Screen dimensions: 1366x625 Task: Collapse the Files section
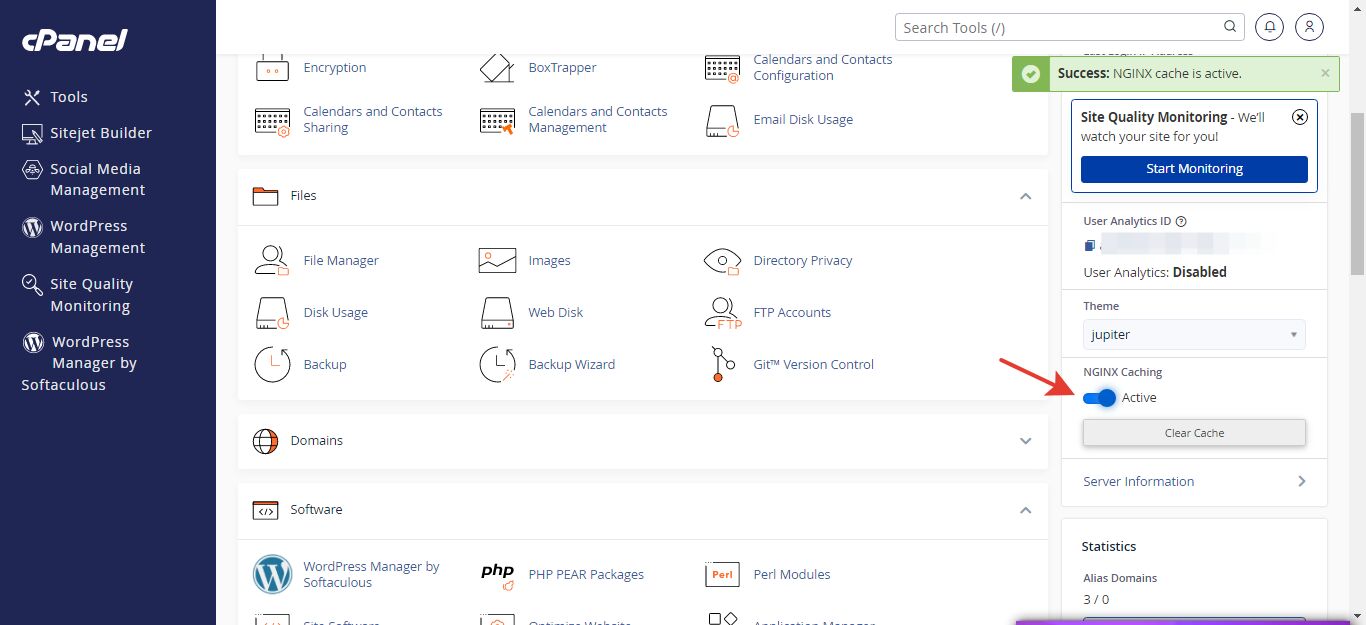tap(1025, 196)
